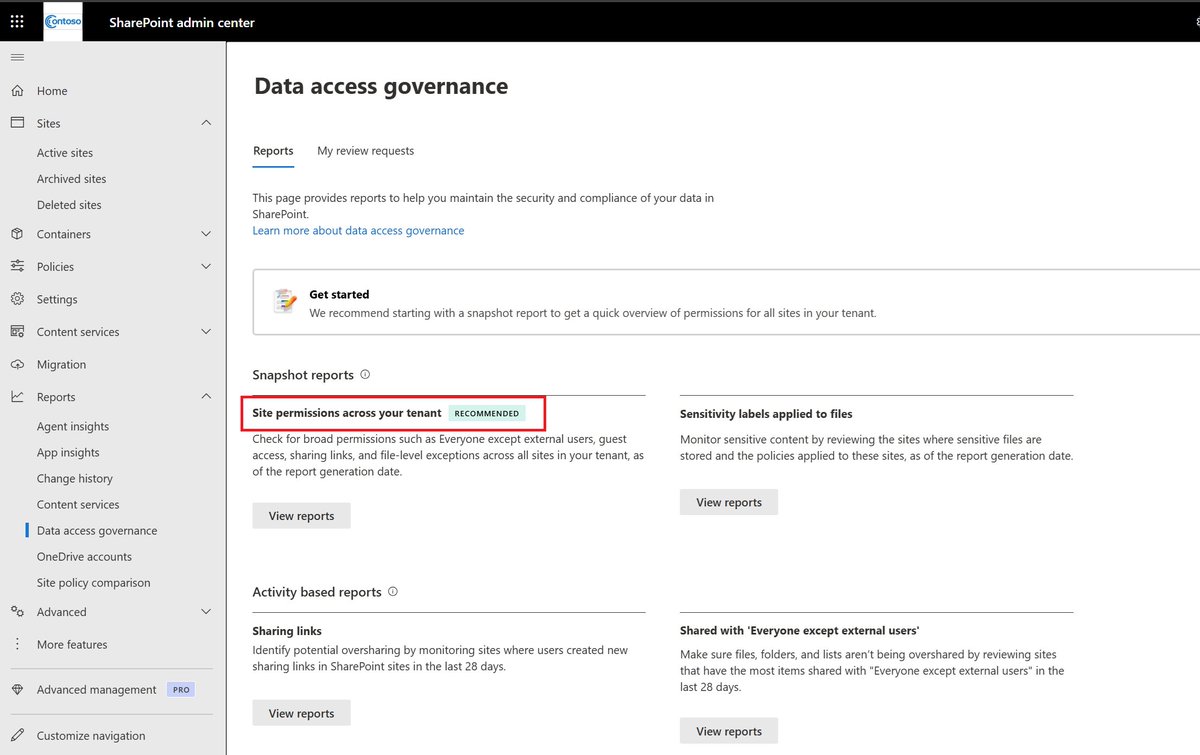
Task: Open Agent insights report
Action: pyautogui.click(x=73, y=427)
